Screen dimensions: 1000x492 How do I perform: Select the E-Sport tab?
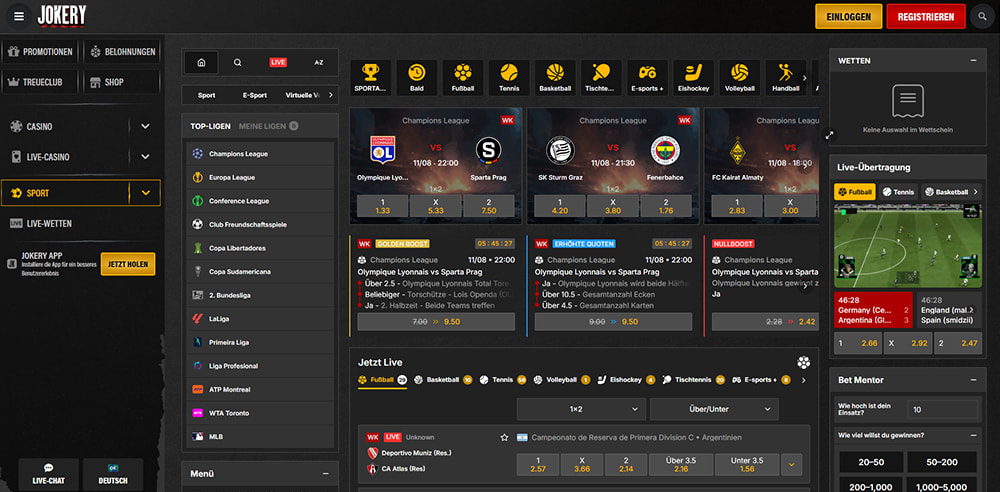pos(254,95)
